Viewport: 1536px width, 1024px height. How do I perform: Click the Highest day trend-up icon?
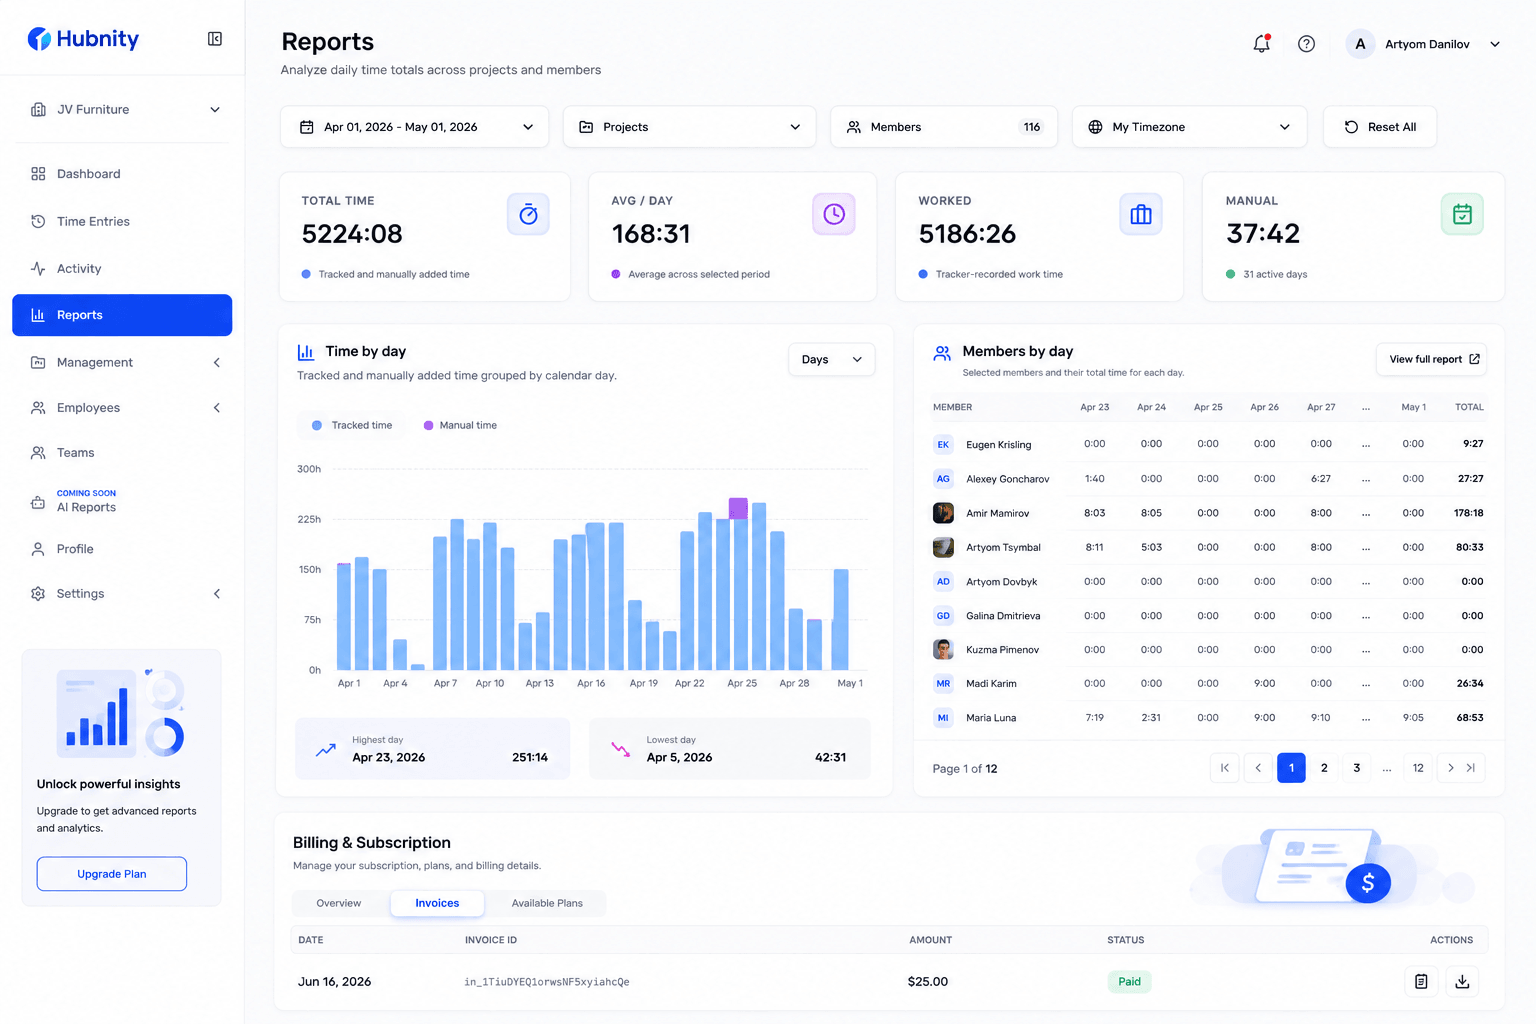click(x=326, y=749)
